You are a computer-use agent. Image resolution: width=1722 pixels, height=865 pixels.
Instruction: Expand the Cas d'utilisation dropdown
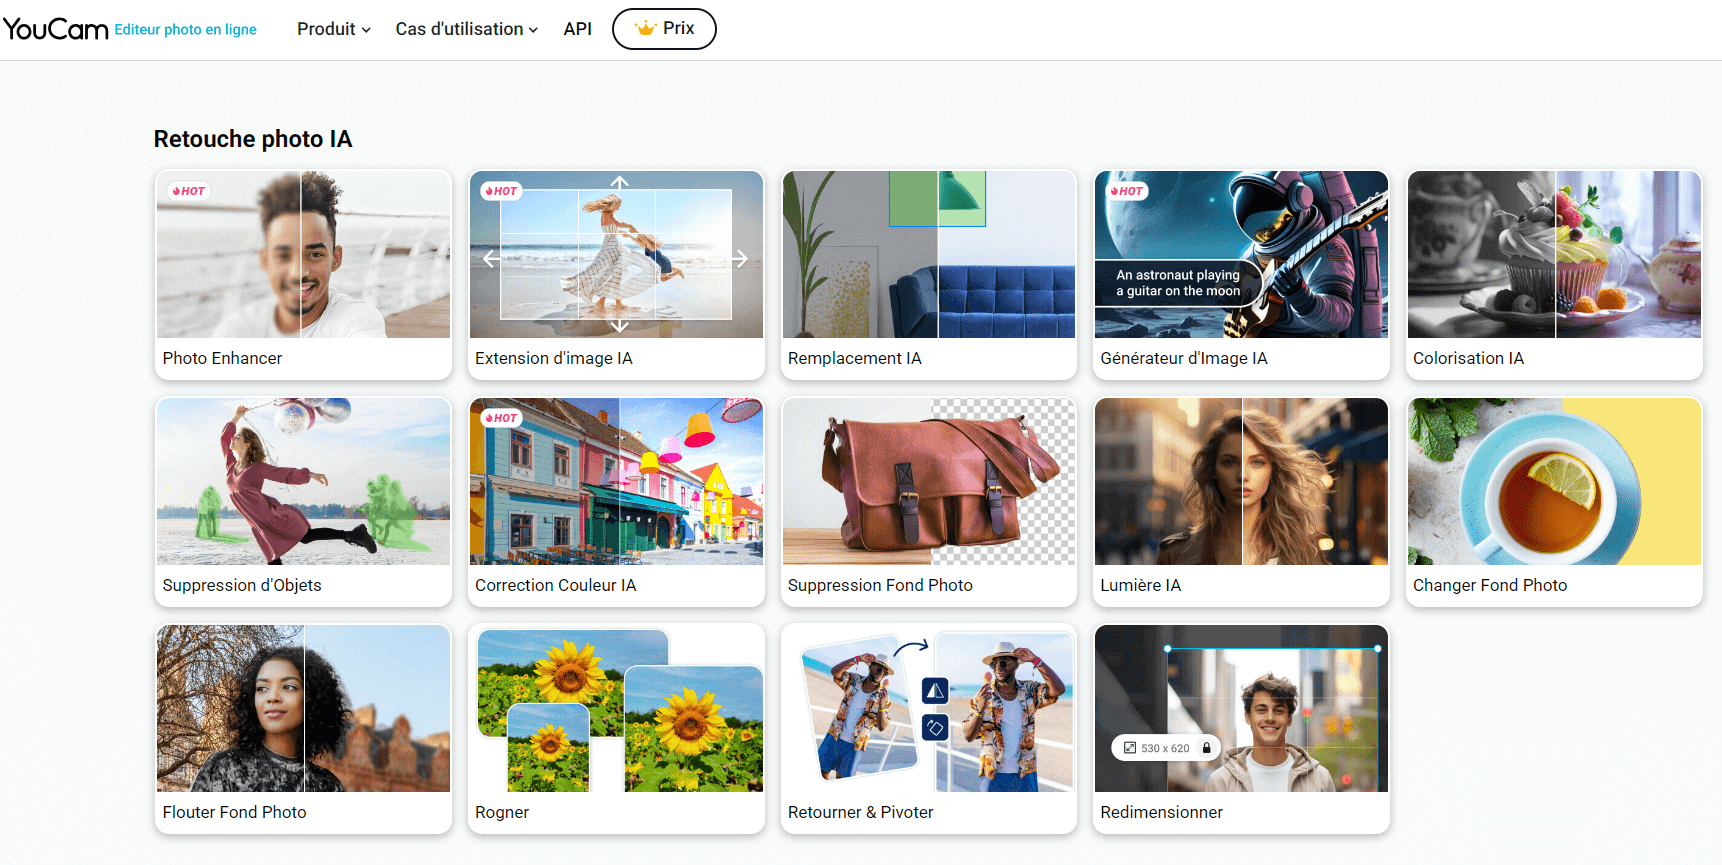coord(466,29)
